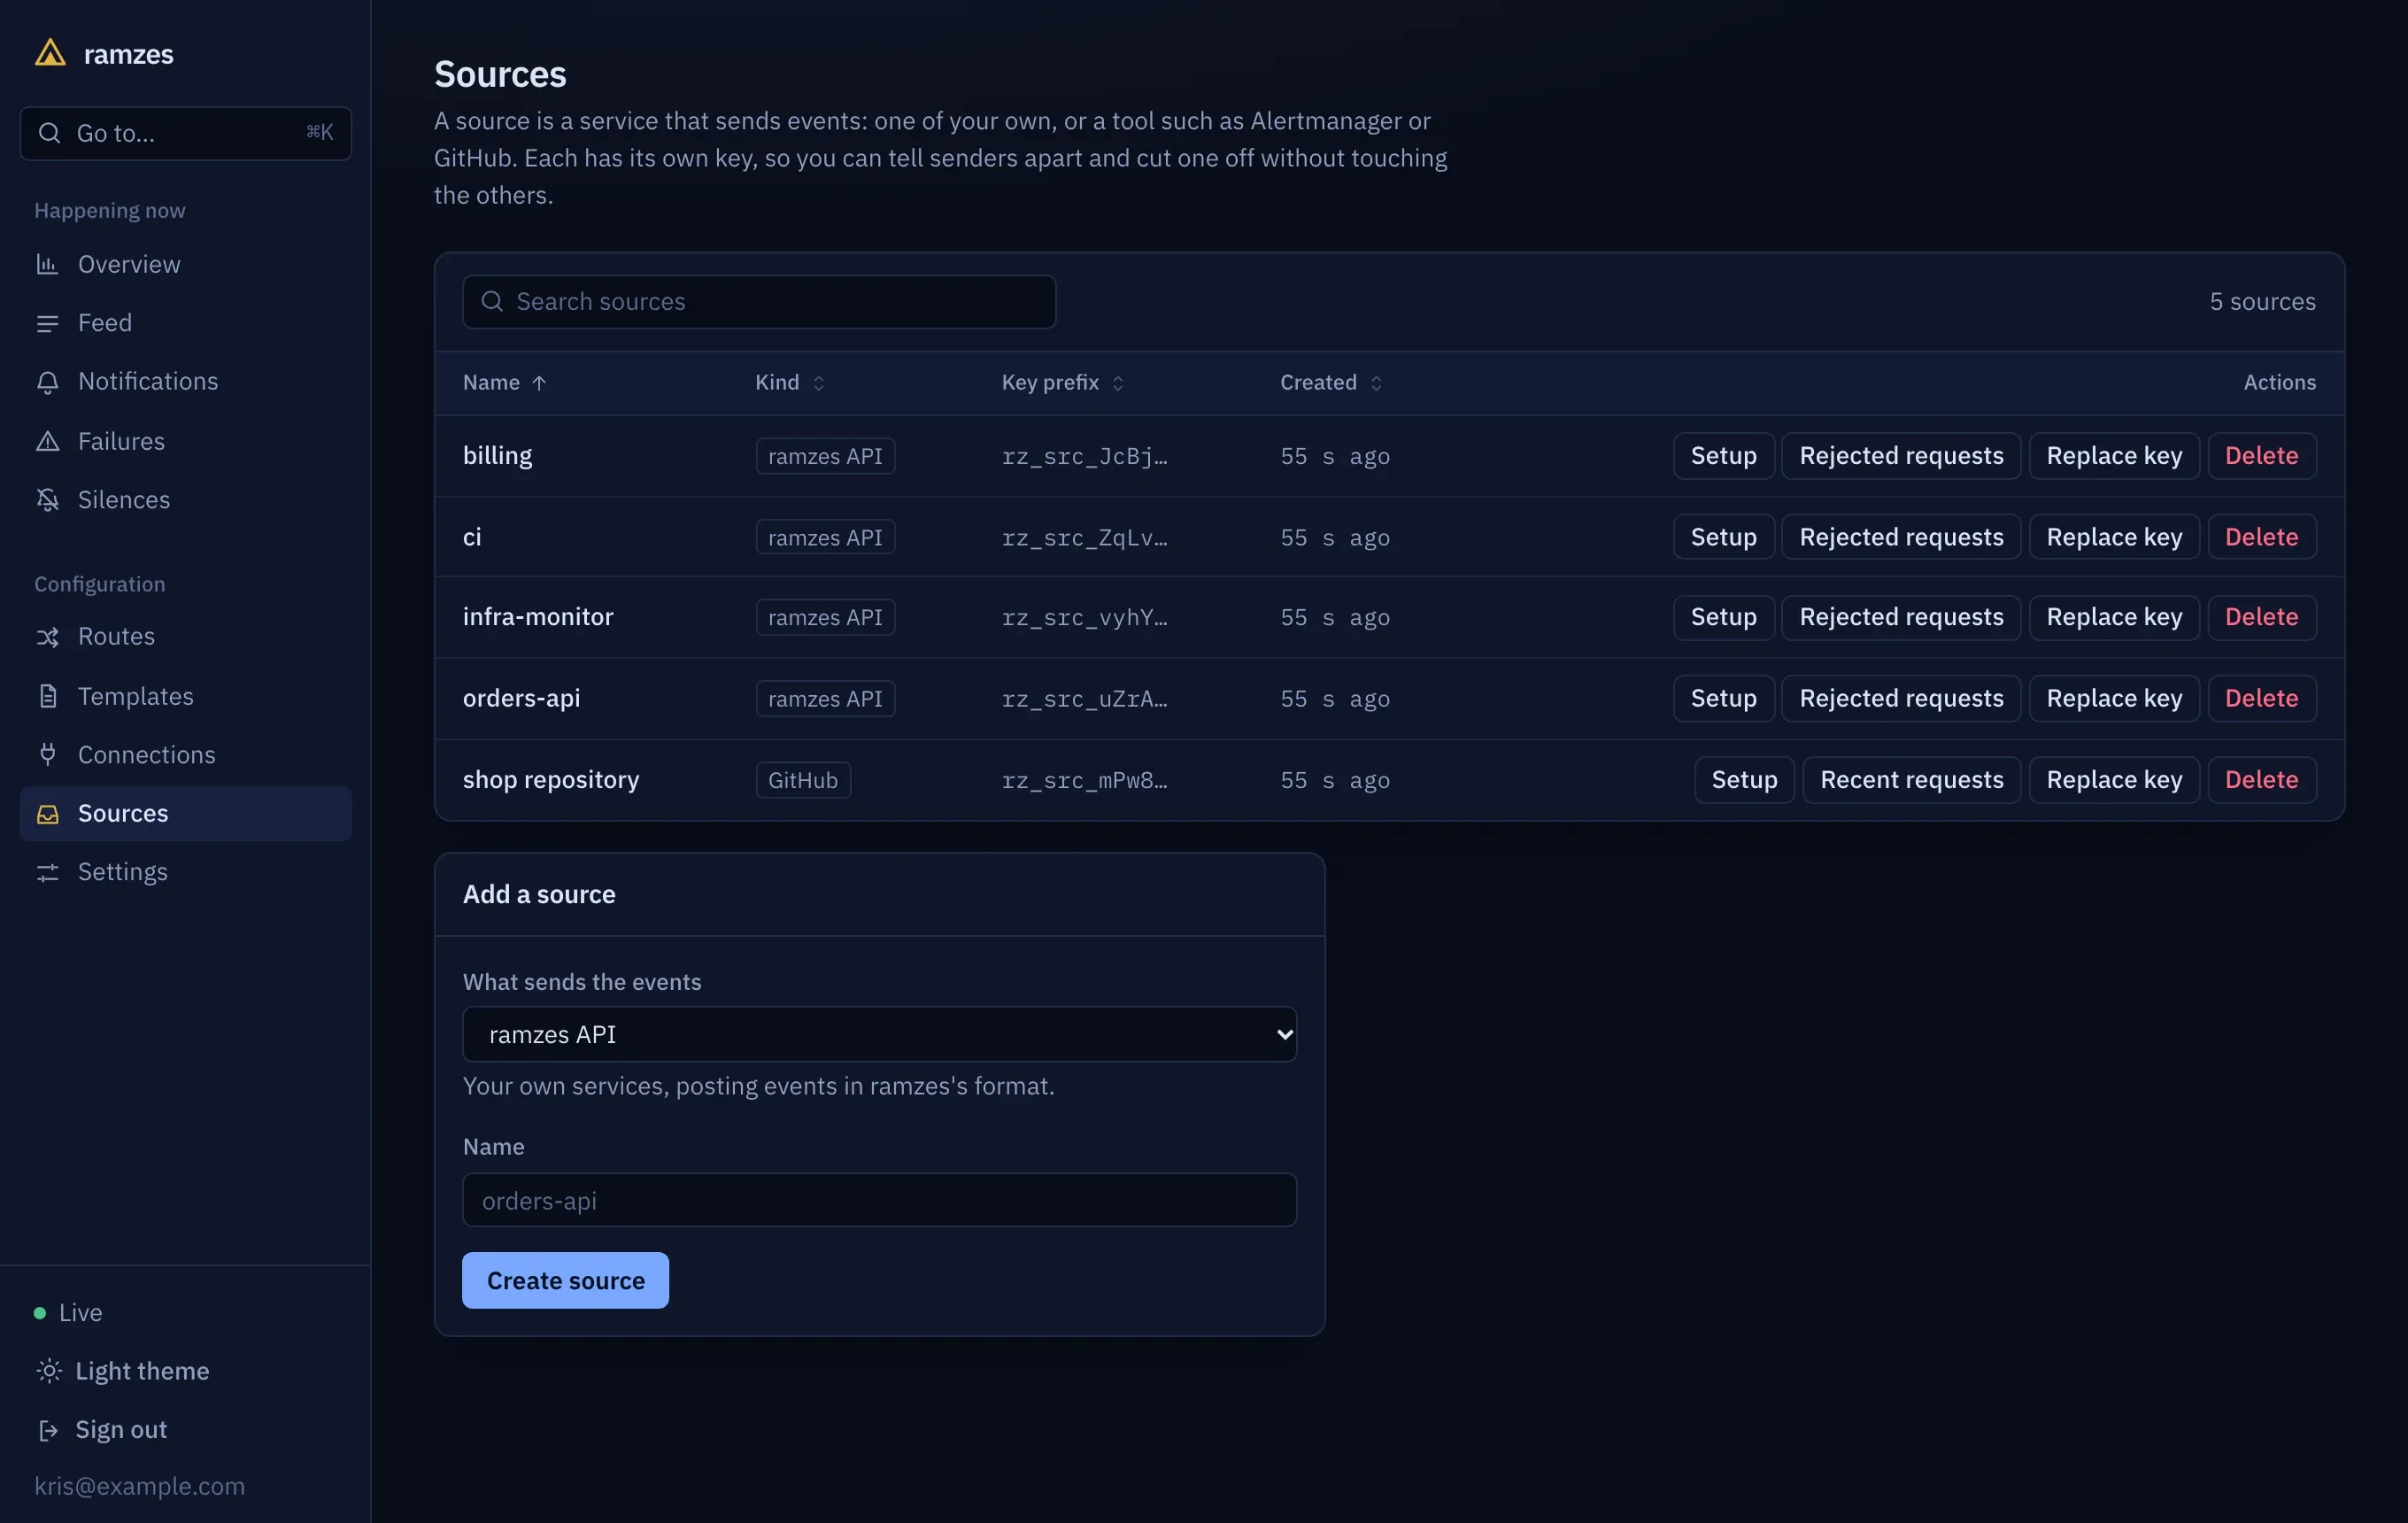The height and width of the screenshot is (1523, 2408).
Task: Go to the Routes page label
Action: (116, 637)
